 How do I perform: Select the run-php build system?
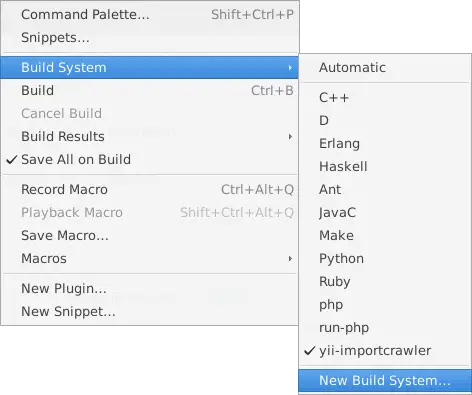click(385, 327)
